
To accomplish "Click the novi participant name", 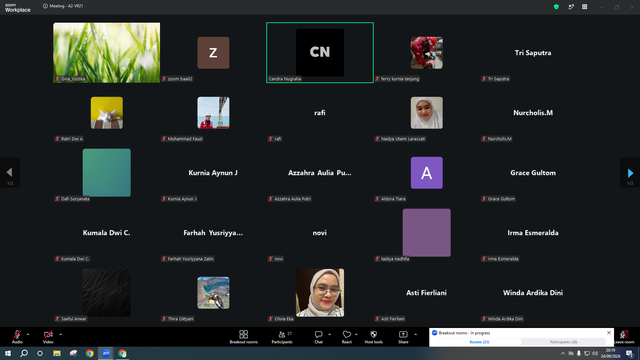I will [320, 233].
